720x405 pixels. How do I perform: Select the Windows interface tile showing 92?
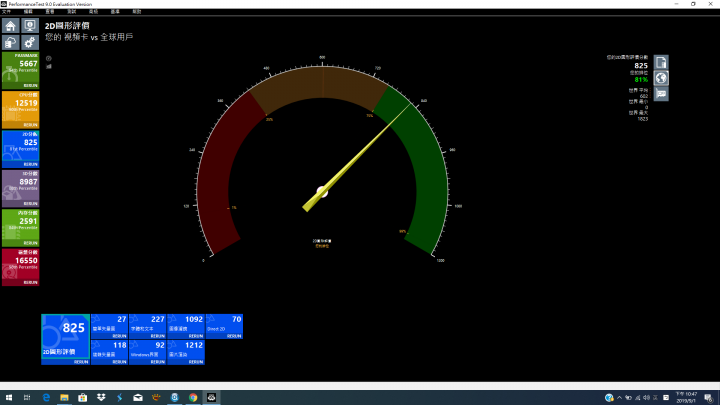(x=147, y=352)
